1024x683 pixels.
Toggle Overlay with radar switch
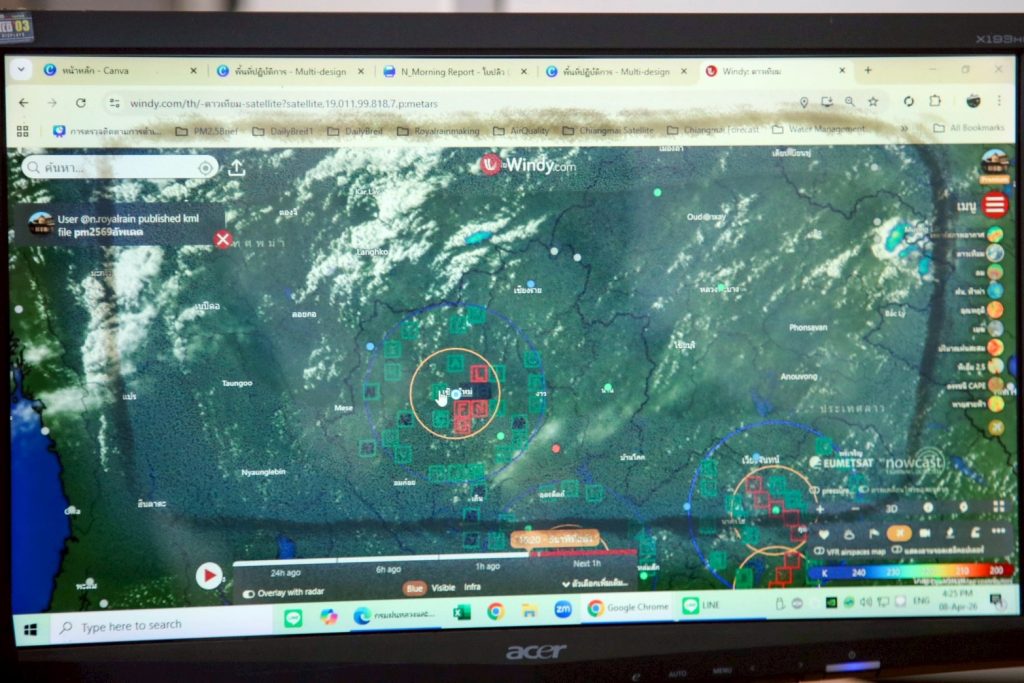click(x=249, y=593)
